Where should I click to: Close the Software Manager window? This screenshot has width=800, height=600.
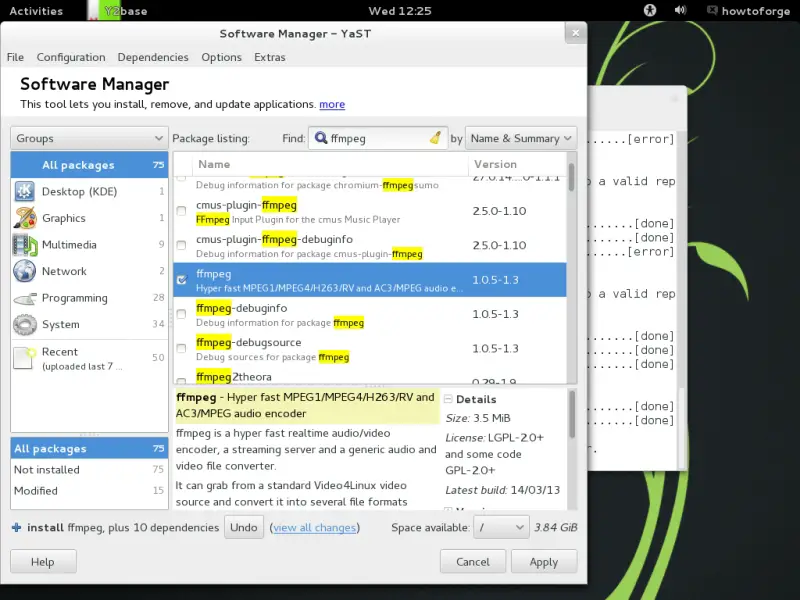click(576, 33)
